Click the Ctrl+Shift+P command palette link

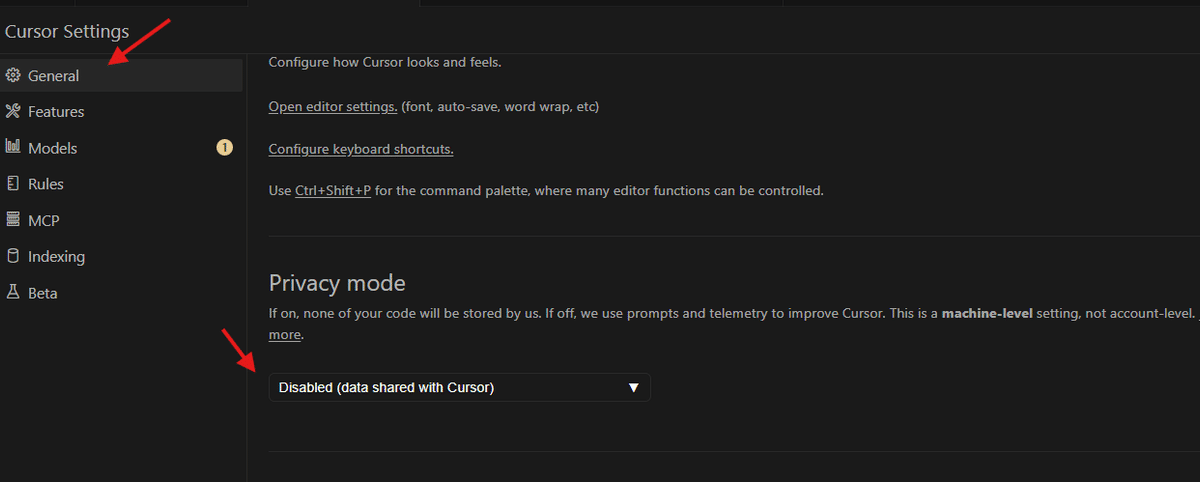point(333,190)
